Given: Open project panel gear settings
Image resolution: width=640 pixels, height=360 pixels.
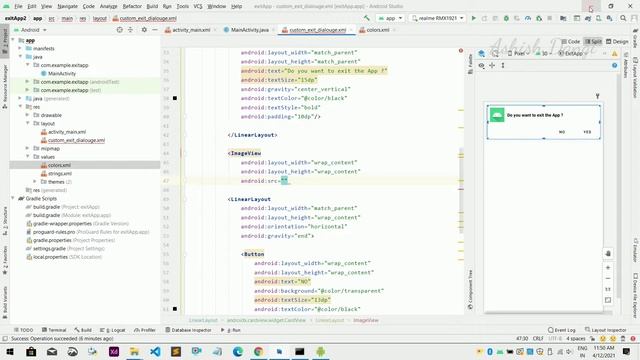Looking at the screenshot, I should (x=144, y=30).
